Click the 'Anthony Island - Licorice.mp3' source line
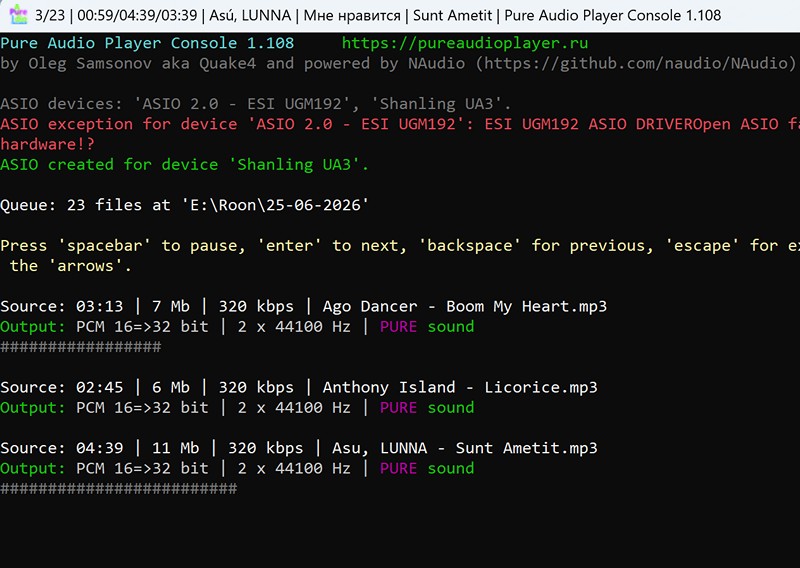The height and width of the screenshot is (568, 800). pyautogui.click(x=299, y=387)
